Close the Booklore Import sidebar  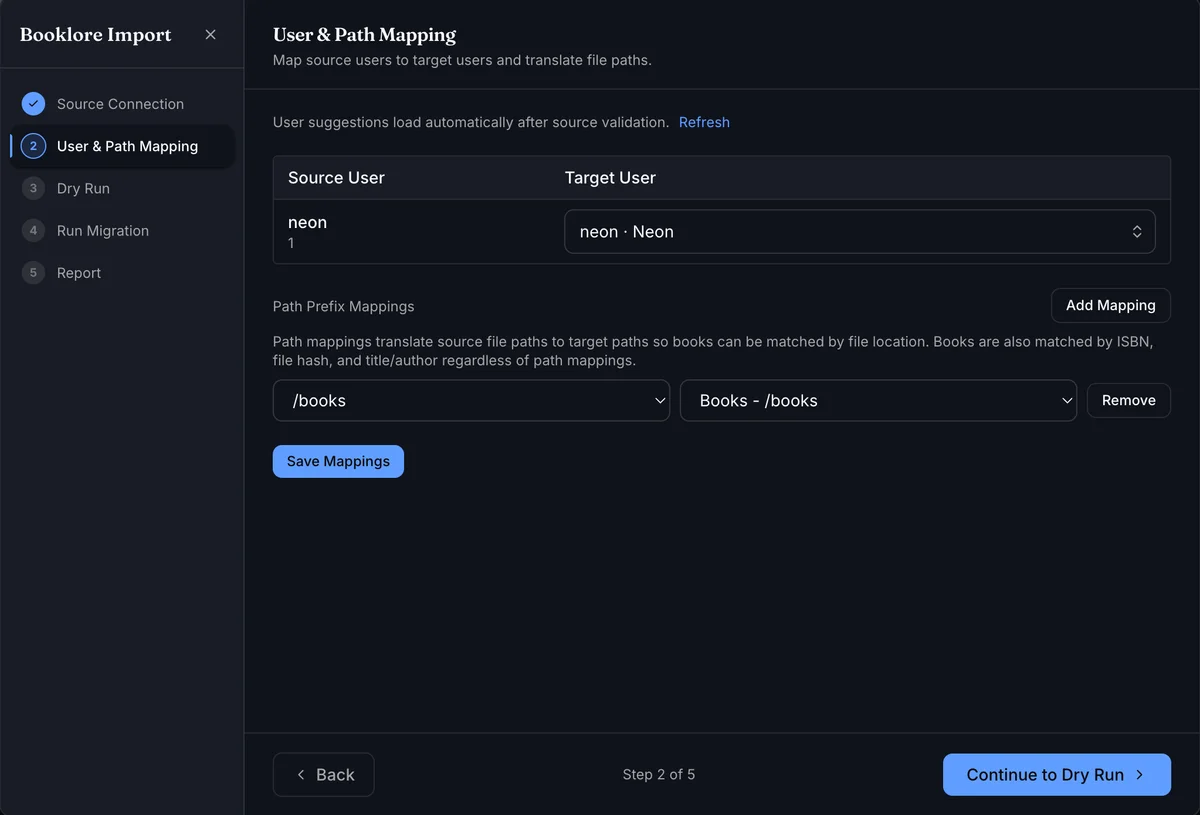pos(210,35)
